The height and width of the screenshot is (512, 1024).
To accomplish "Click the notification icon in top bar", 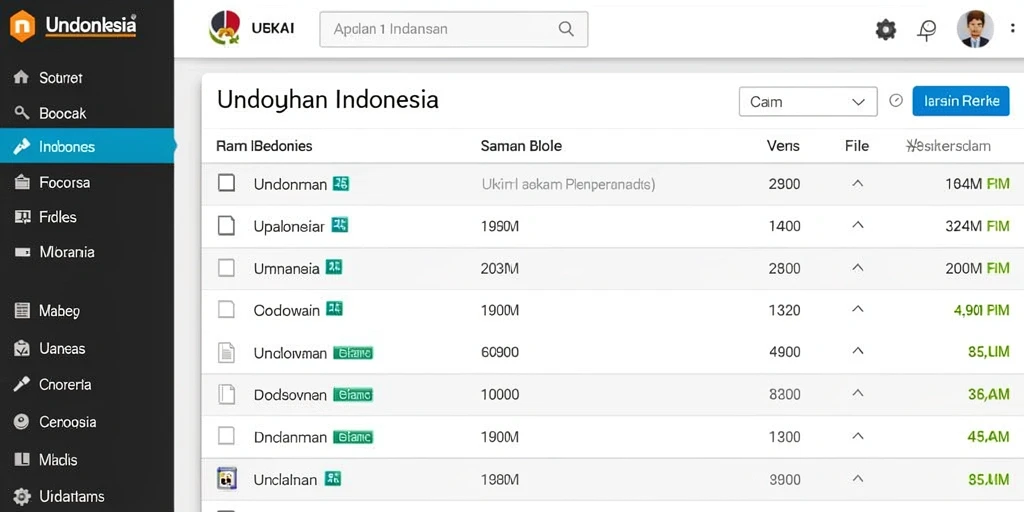I will [x=927, y=30].
